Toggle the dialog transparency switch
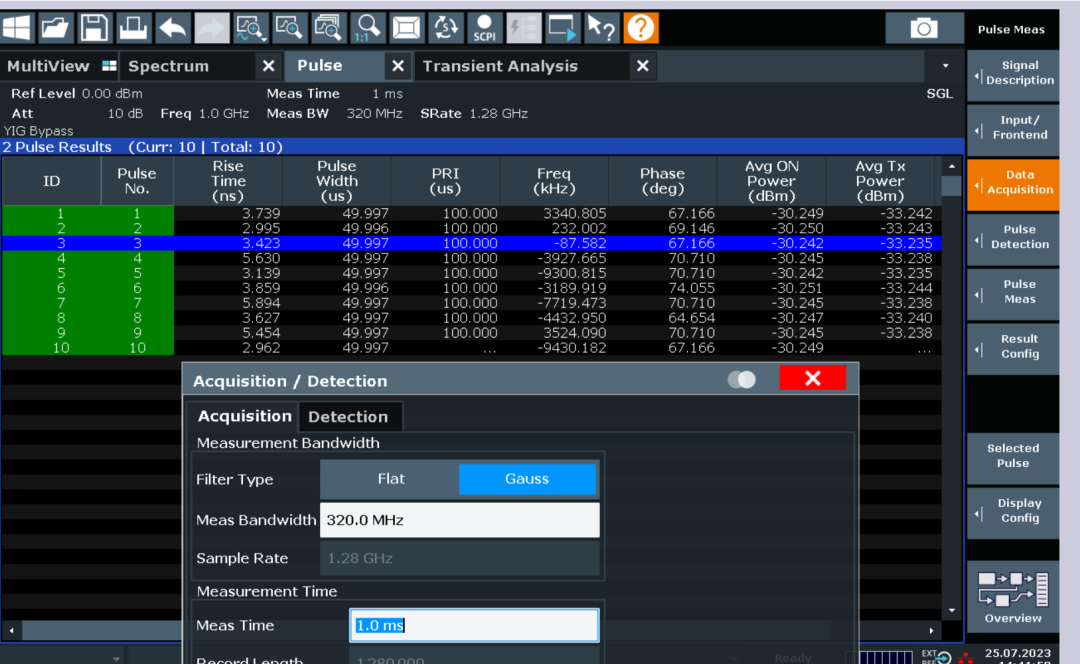Screen dimensions: 1080x664 pyautogui.click(x=742, y=380)
